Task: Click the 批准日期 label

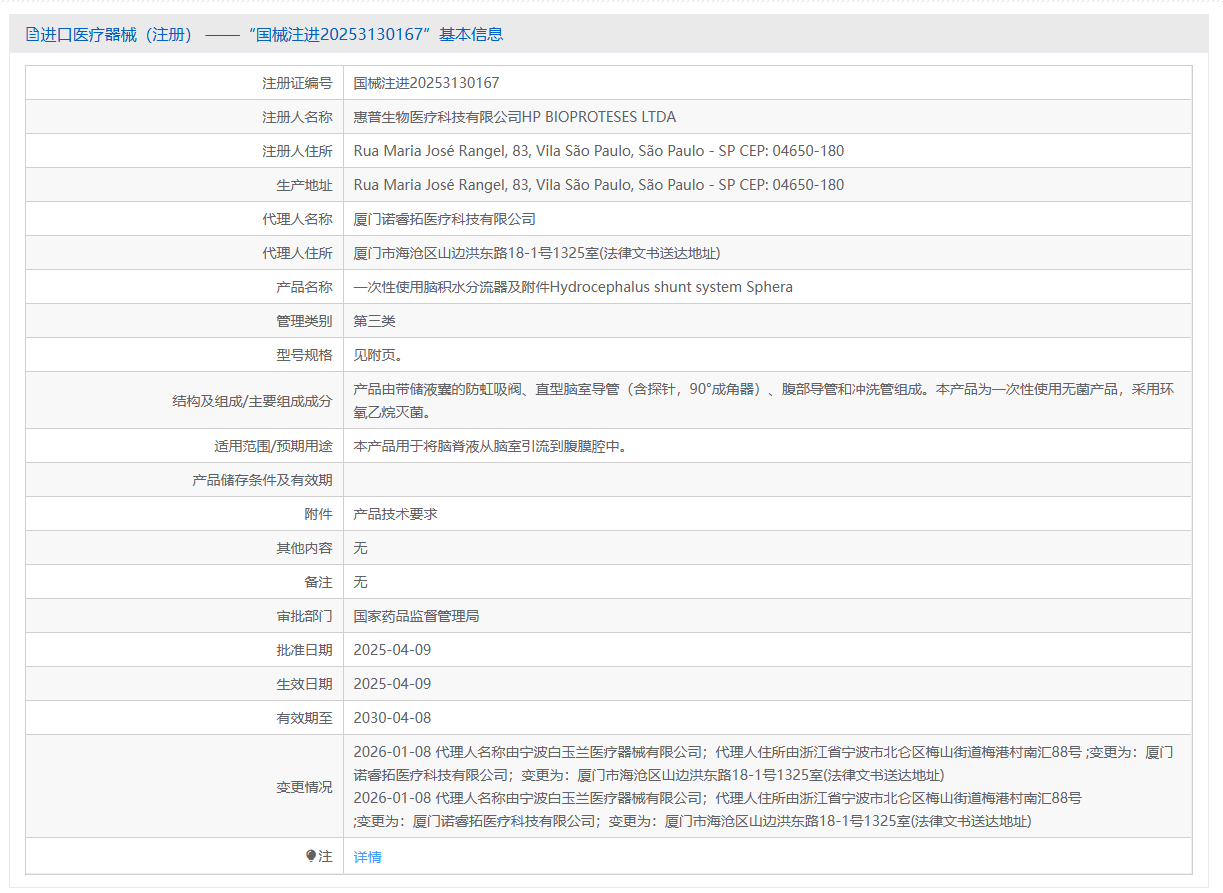Action: (x=305, y=650)
